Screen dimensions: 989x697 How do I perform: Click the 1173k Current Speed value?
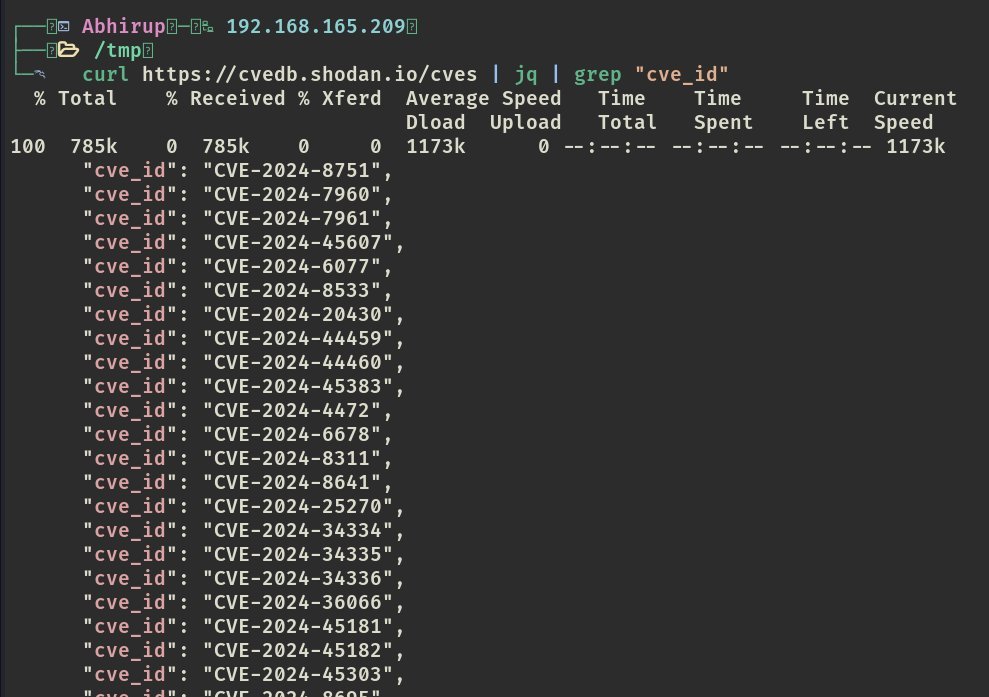pyautogui.click(x=915, y=147)
